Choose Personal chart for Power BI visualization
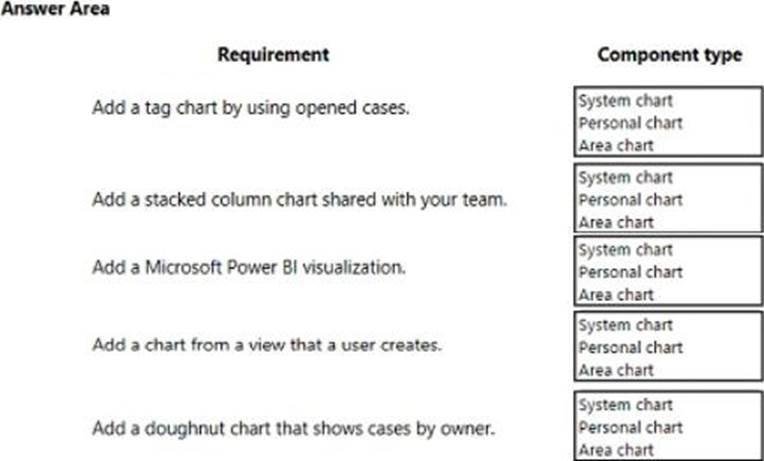764x461 pixels. (x=630, y=272)
